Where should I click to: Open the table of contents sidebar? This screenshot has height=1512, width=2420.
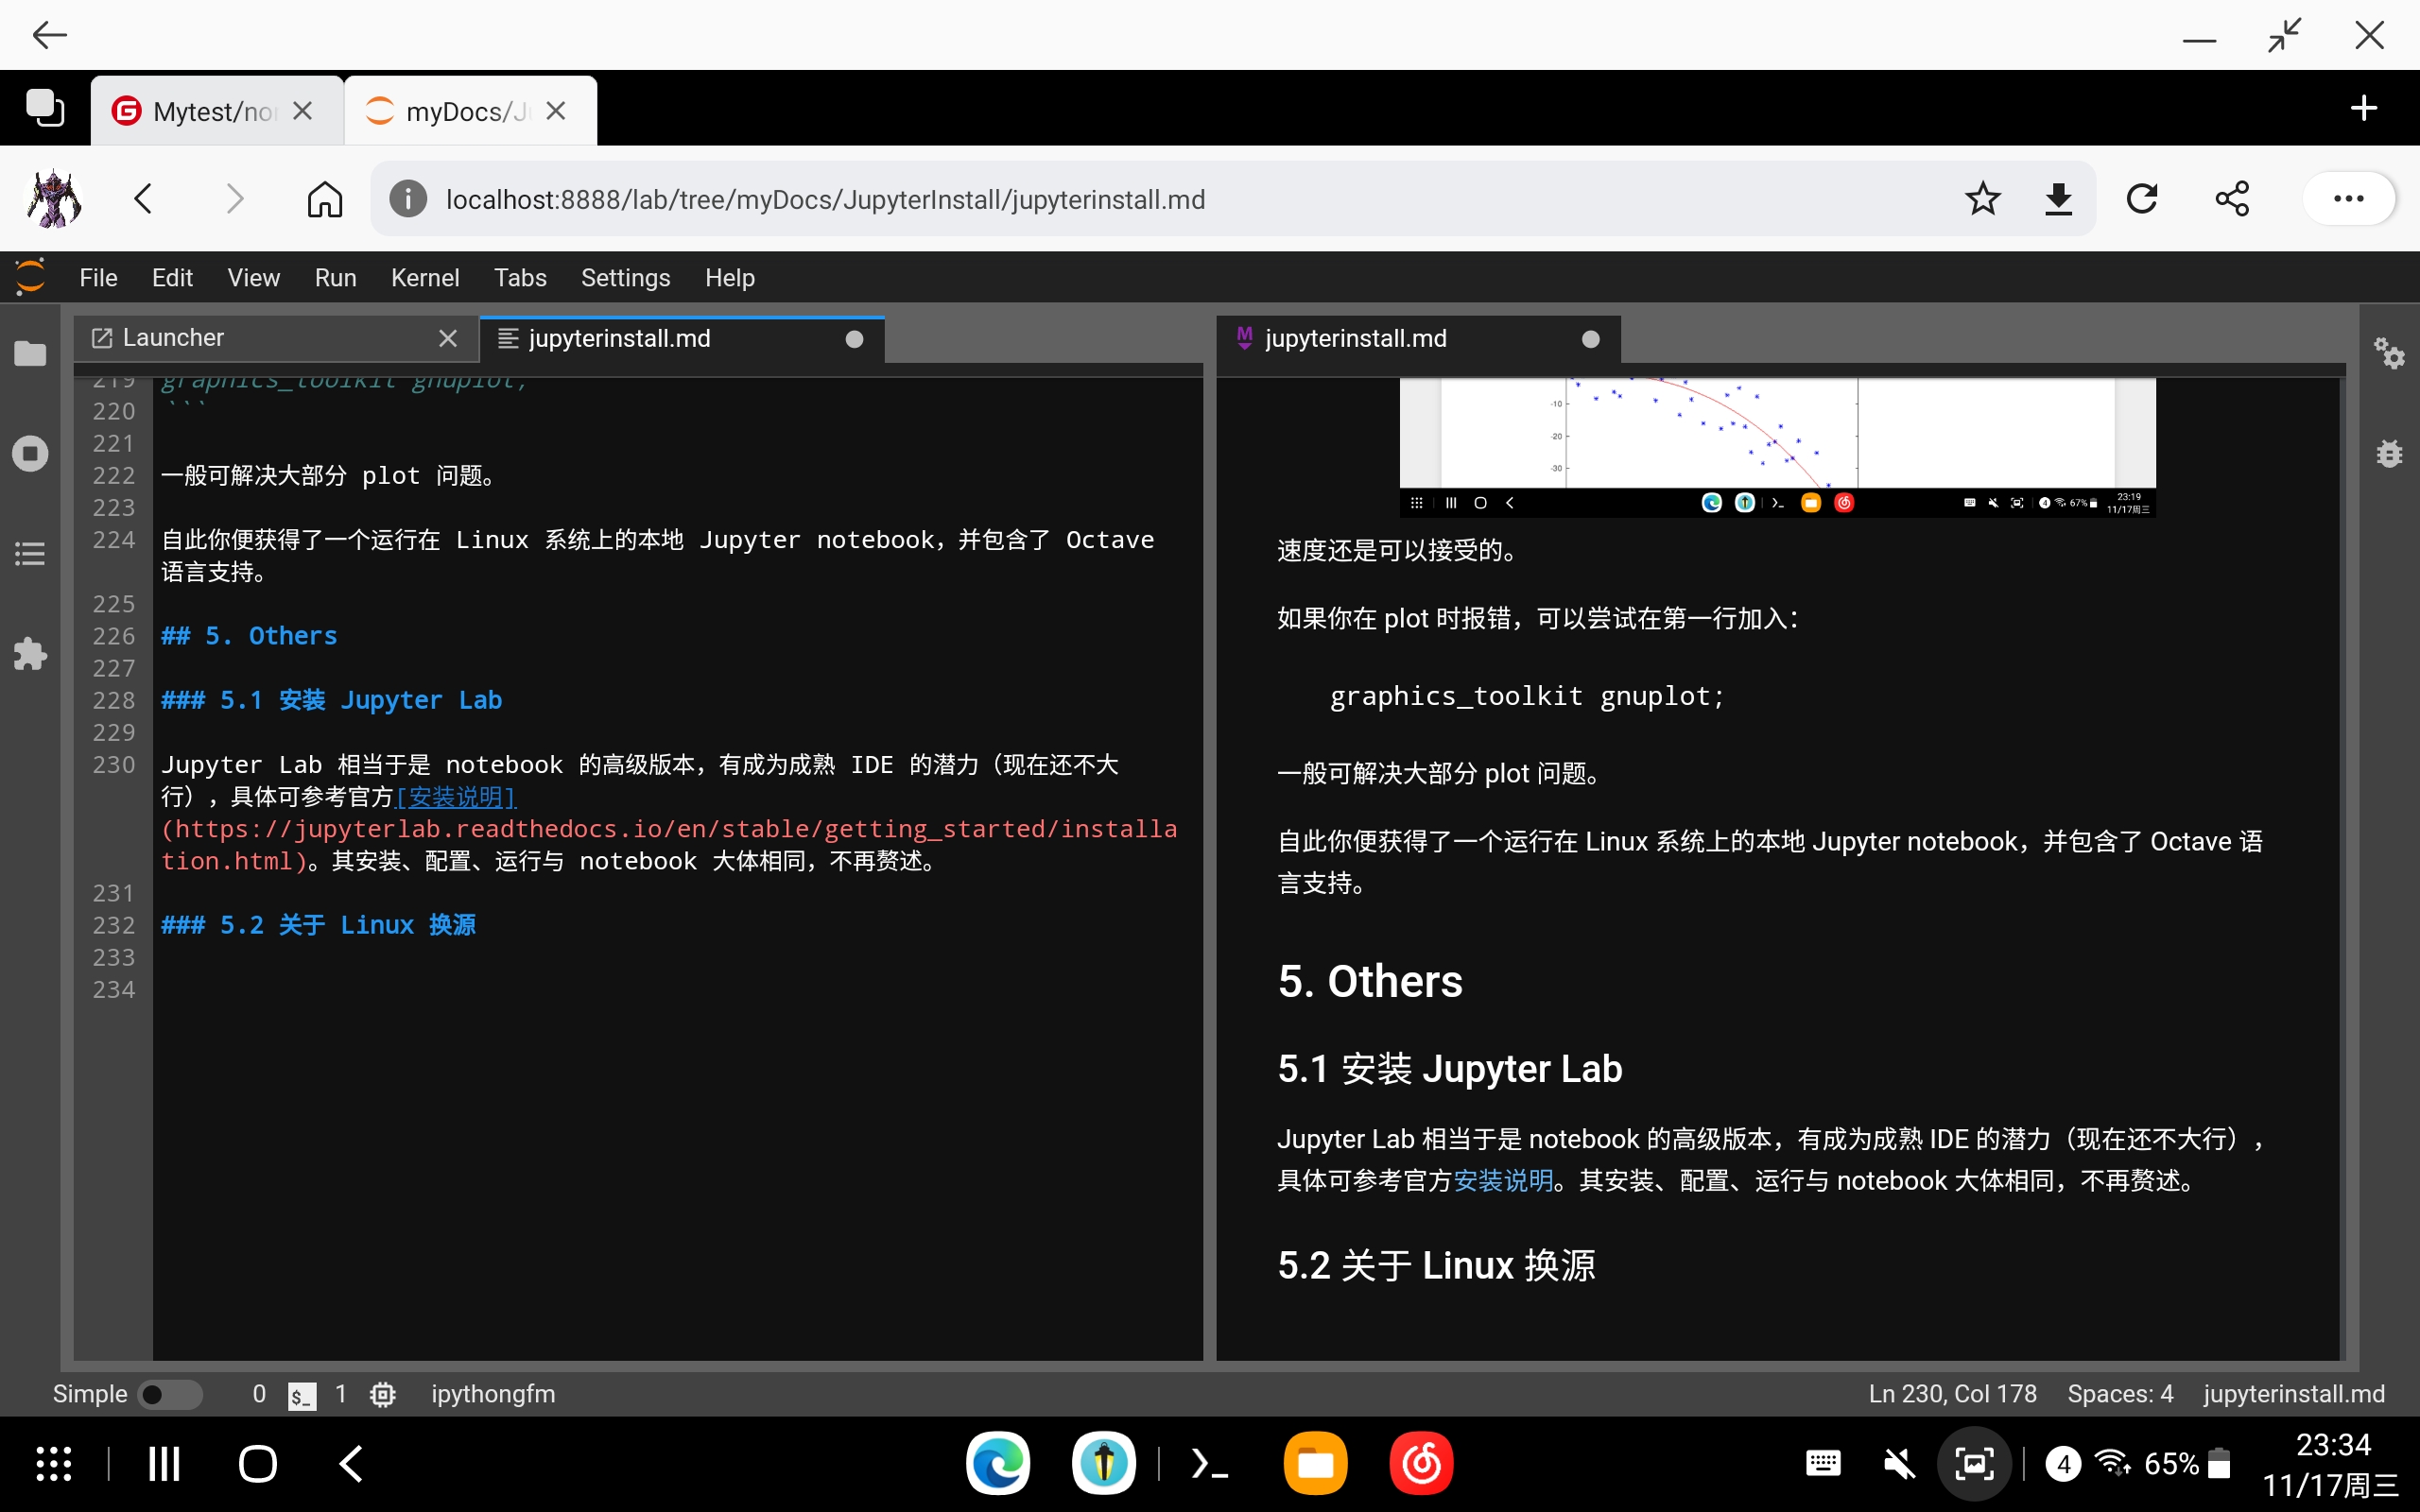tap(30, 553)
